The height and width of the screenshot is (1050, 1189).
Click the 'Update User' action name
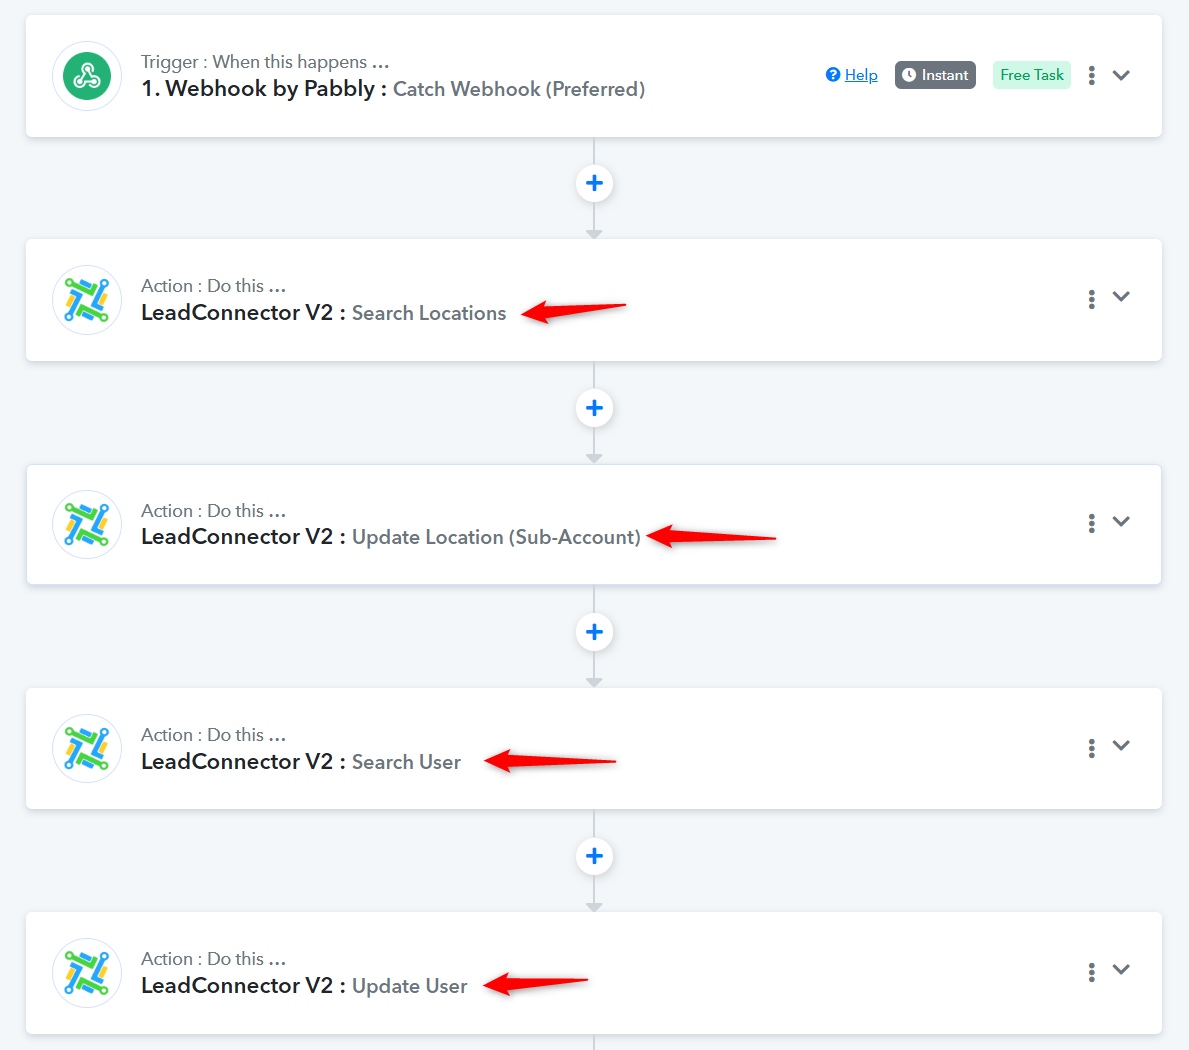tap(409, 986)
